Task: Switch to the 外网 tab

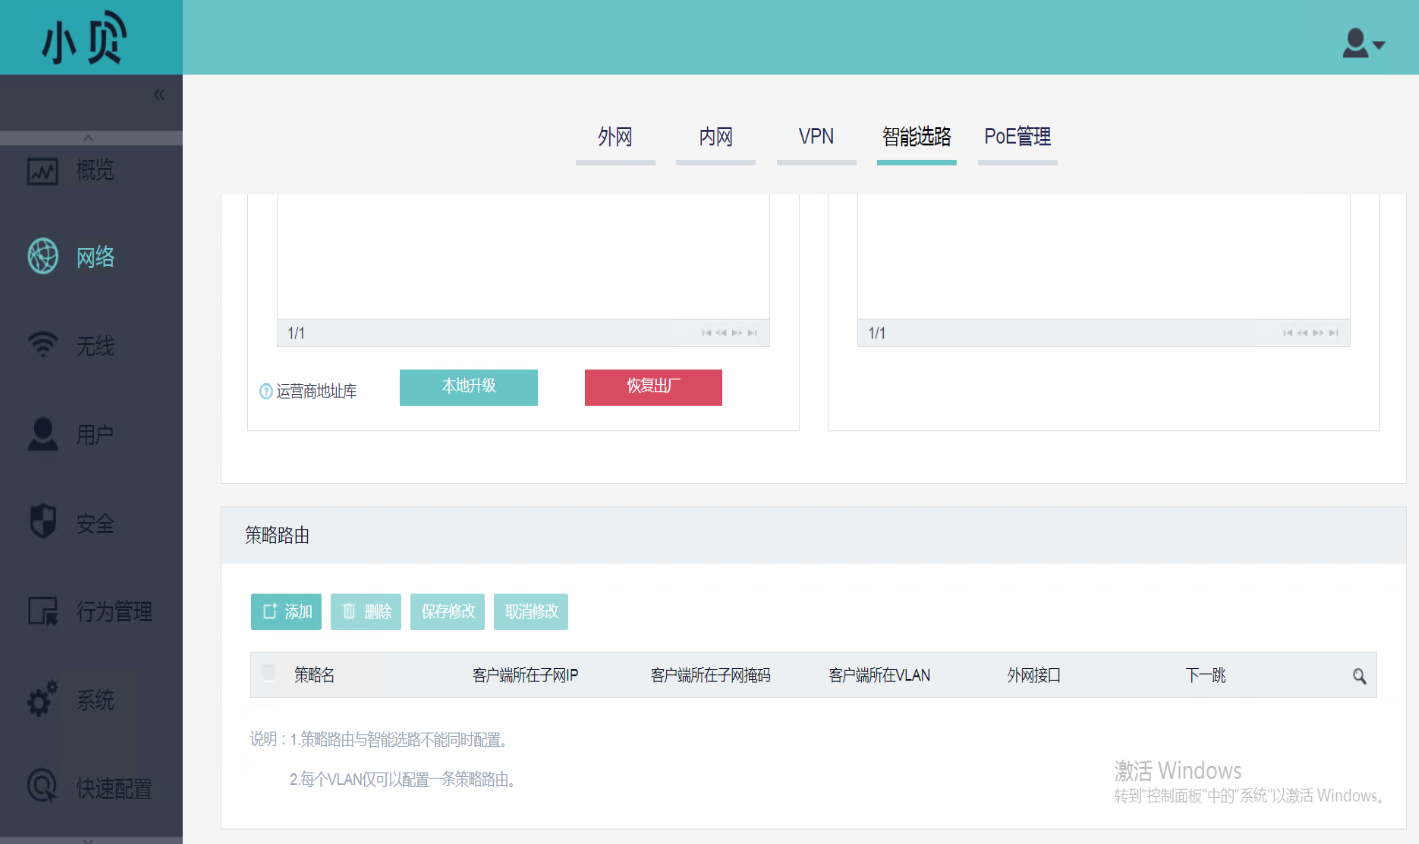Action: click(615, 137)
